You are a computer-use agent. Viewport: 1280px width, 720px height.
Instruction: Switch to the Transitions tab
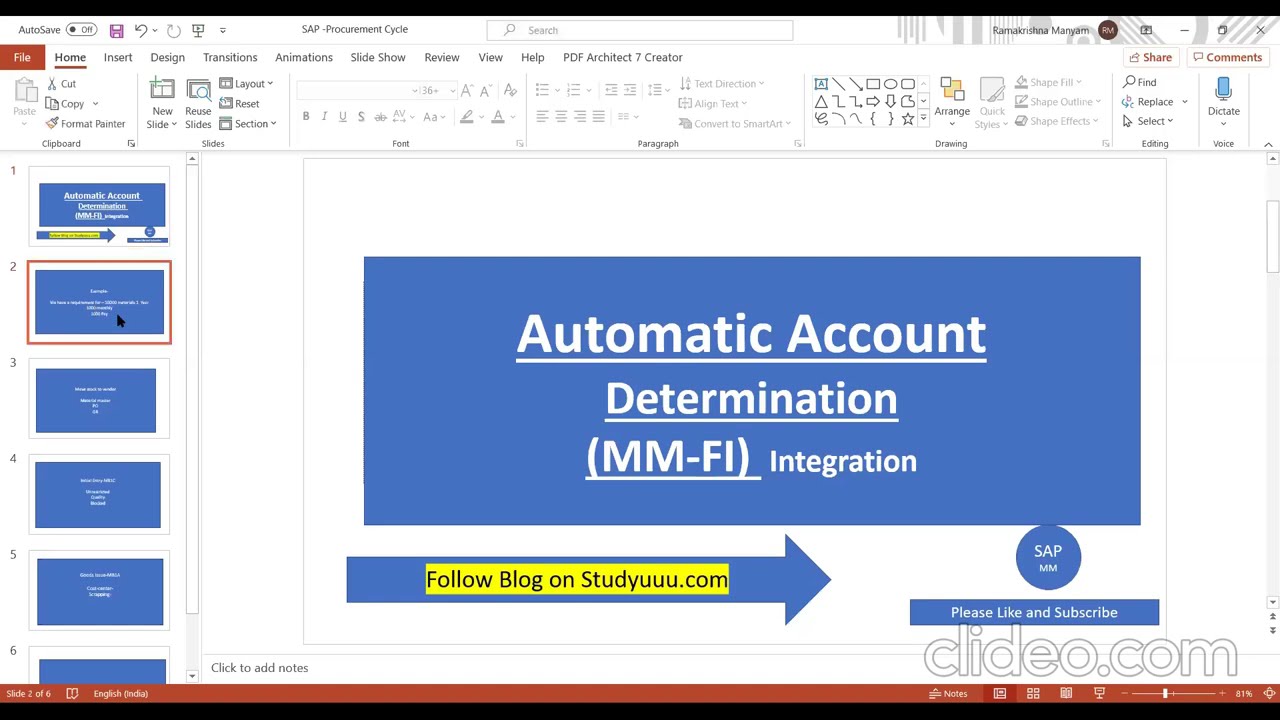point(230,58)
